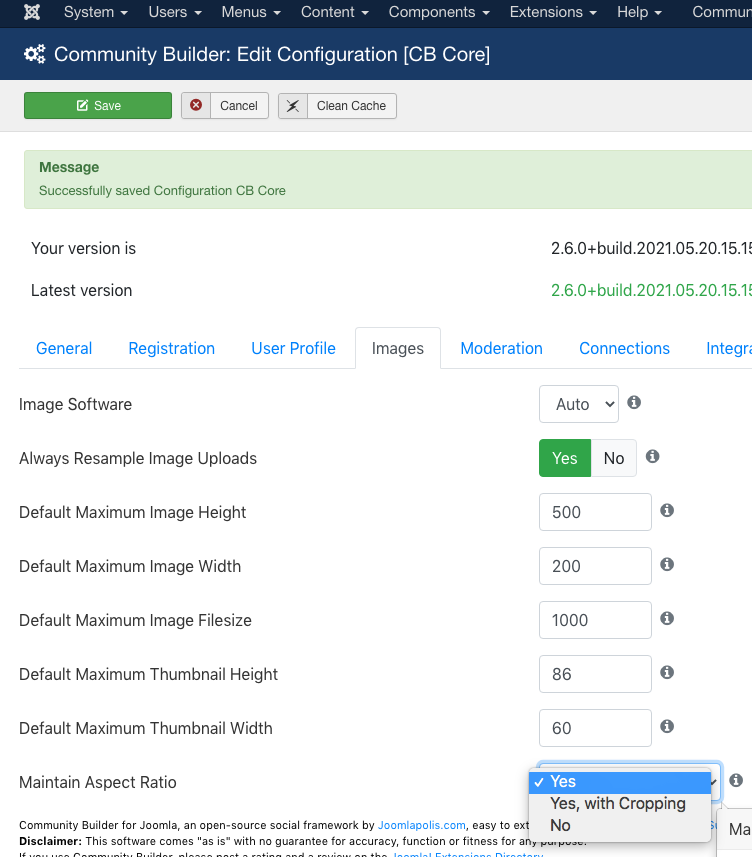Open the Image Software dropdown
Viewport: 752px width, 857px height.
pos(579,404)
